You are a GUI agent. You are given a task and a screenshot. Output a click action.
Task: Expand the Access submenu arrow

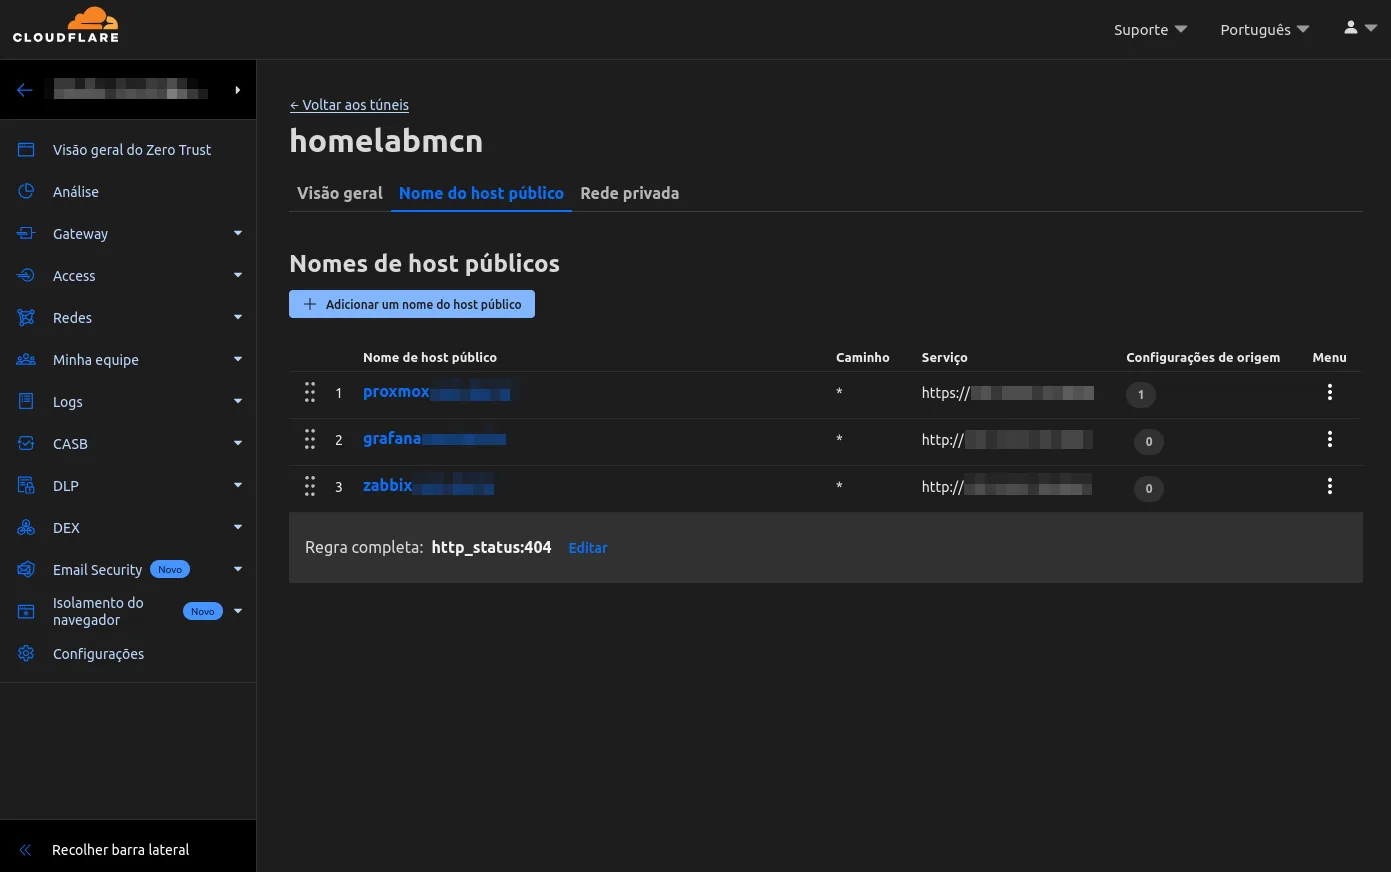[238, 275]
